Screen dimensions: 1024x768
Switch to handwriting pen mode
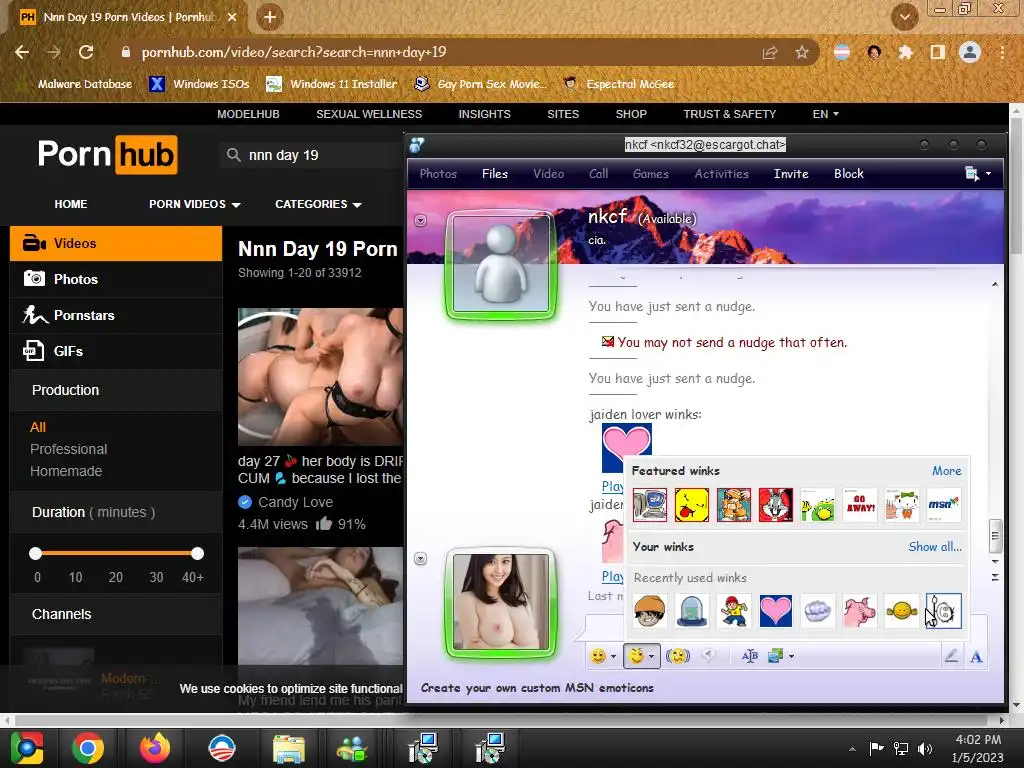(x=952, y=656)
